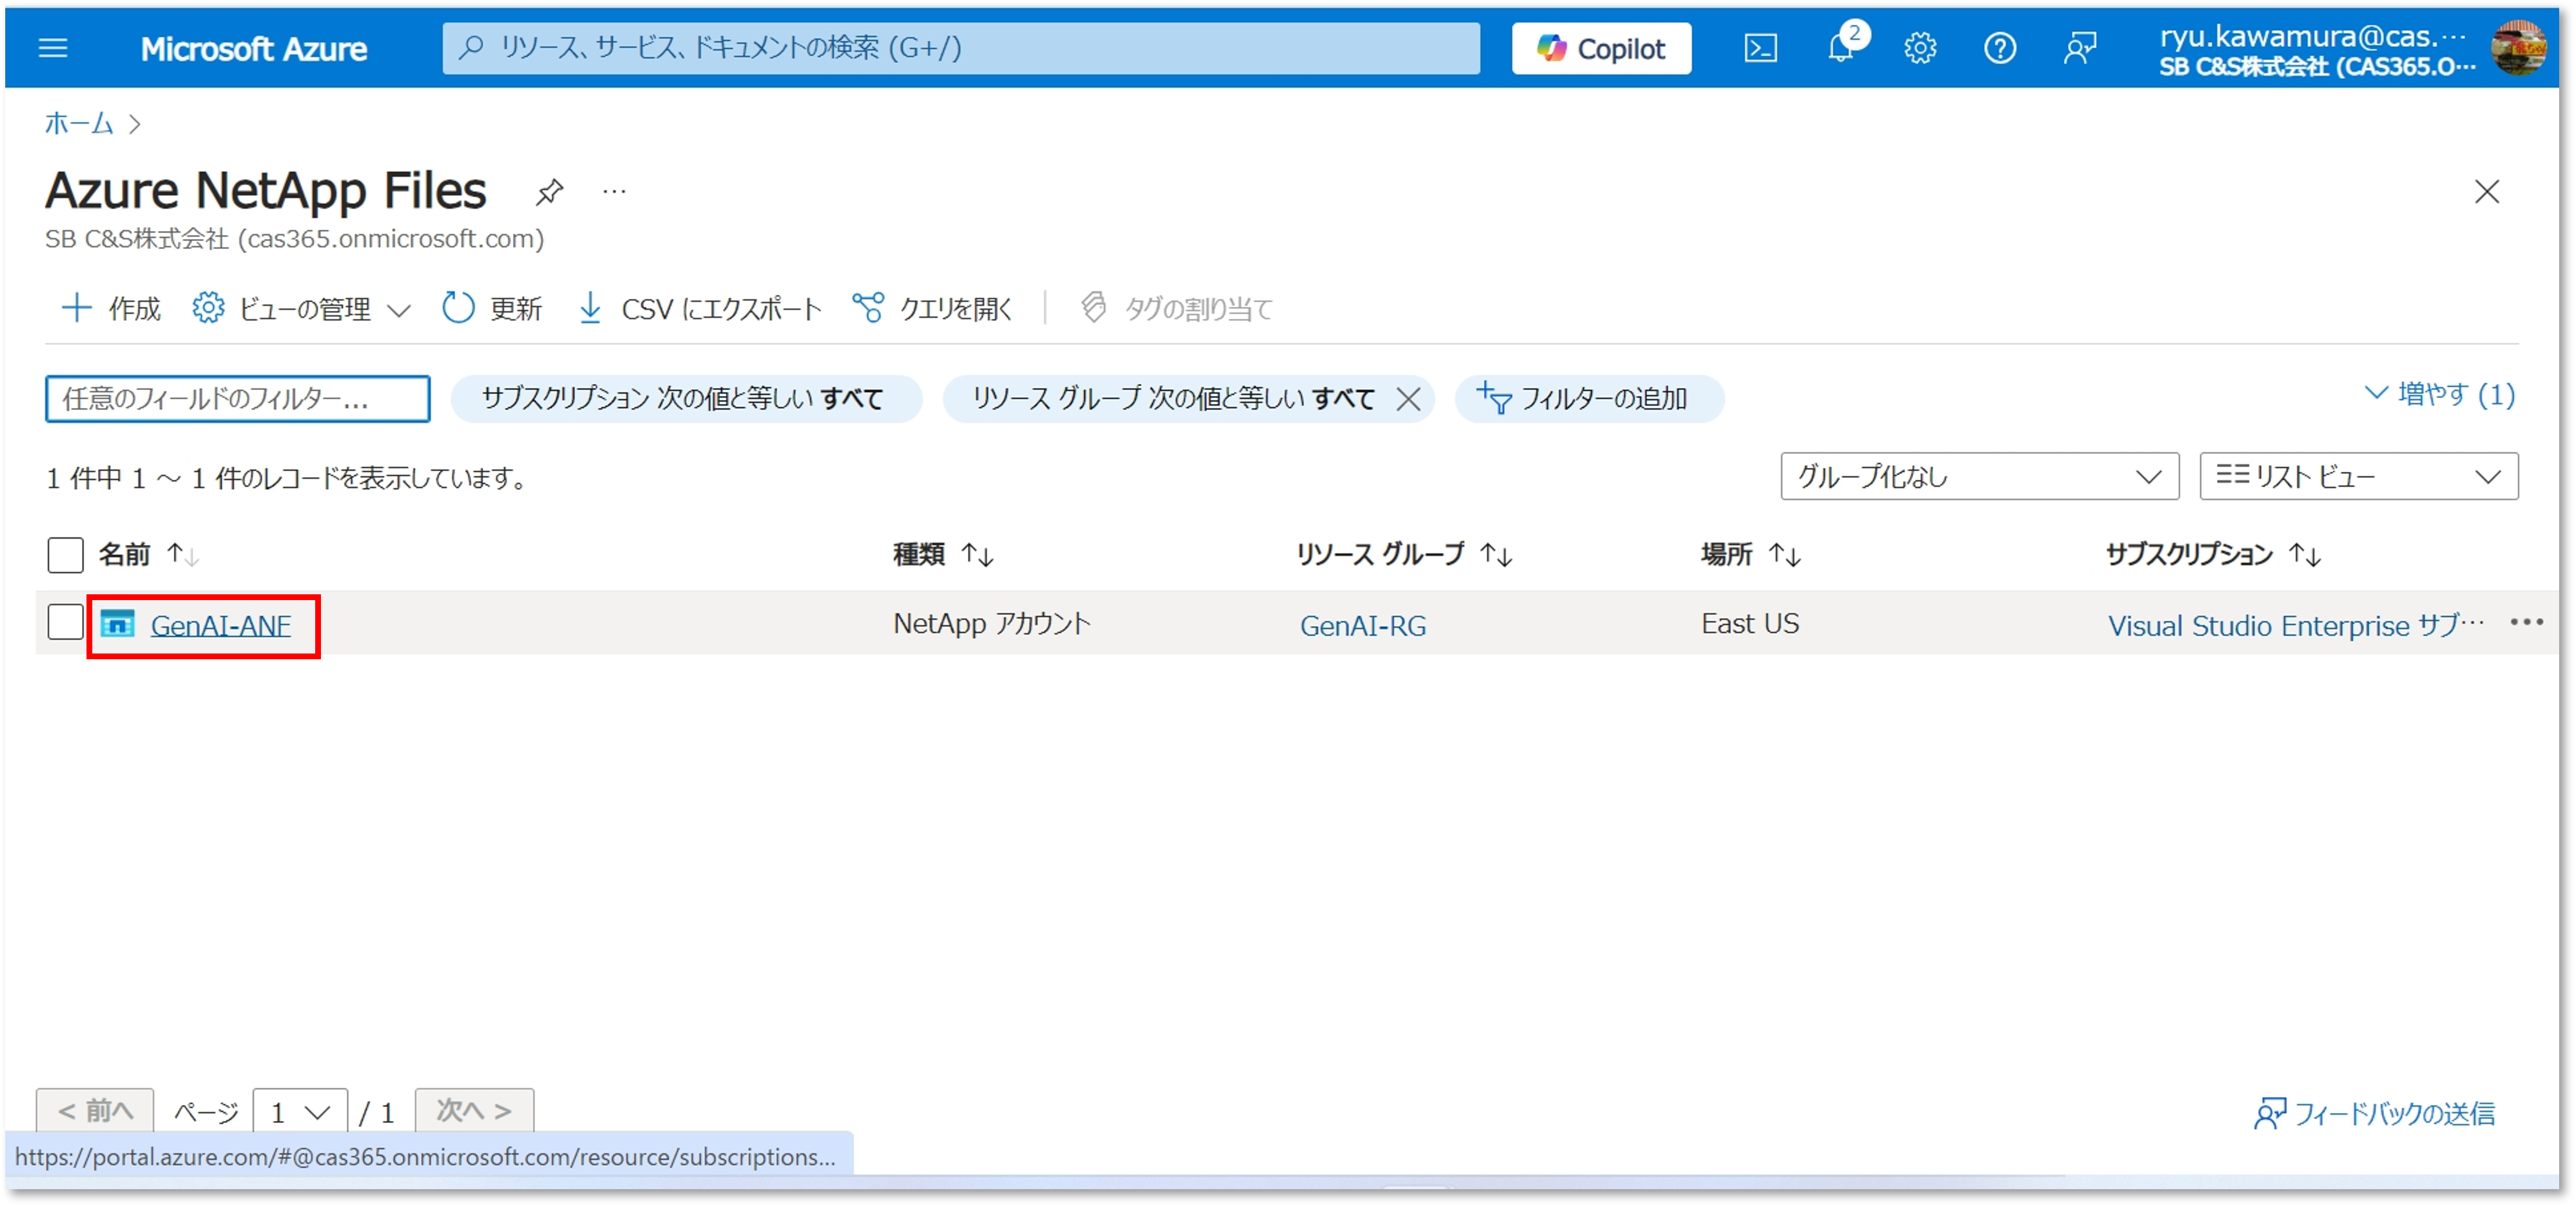This screenshot has height=1206, width=2576.
Task: Open portal settings gear
Action: [x=1919, y=48]
